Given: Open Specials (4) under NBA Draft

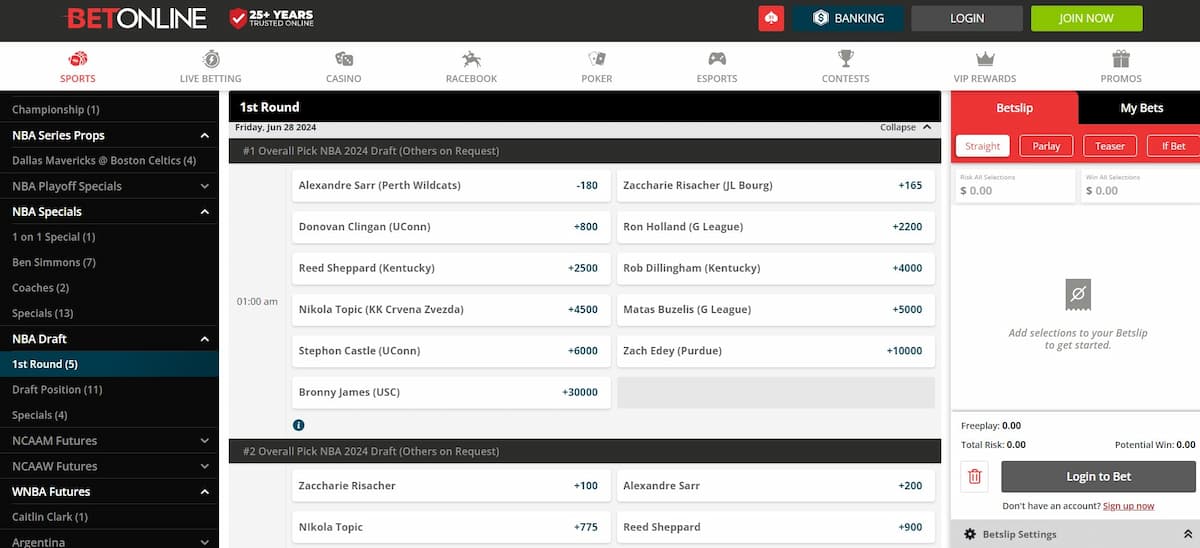Looking at the screenshot, I should click(x=40, y=415).
